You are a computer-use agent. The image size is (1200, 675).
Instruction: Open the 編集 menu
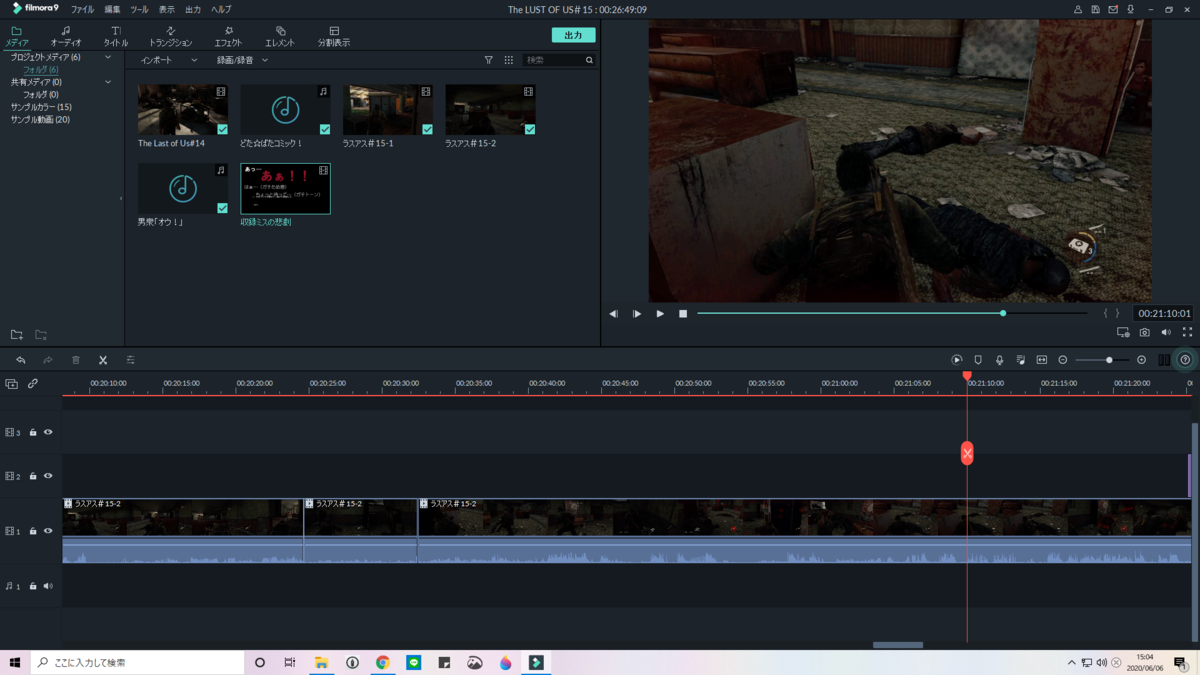click(x=112, y=9)
